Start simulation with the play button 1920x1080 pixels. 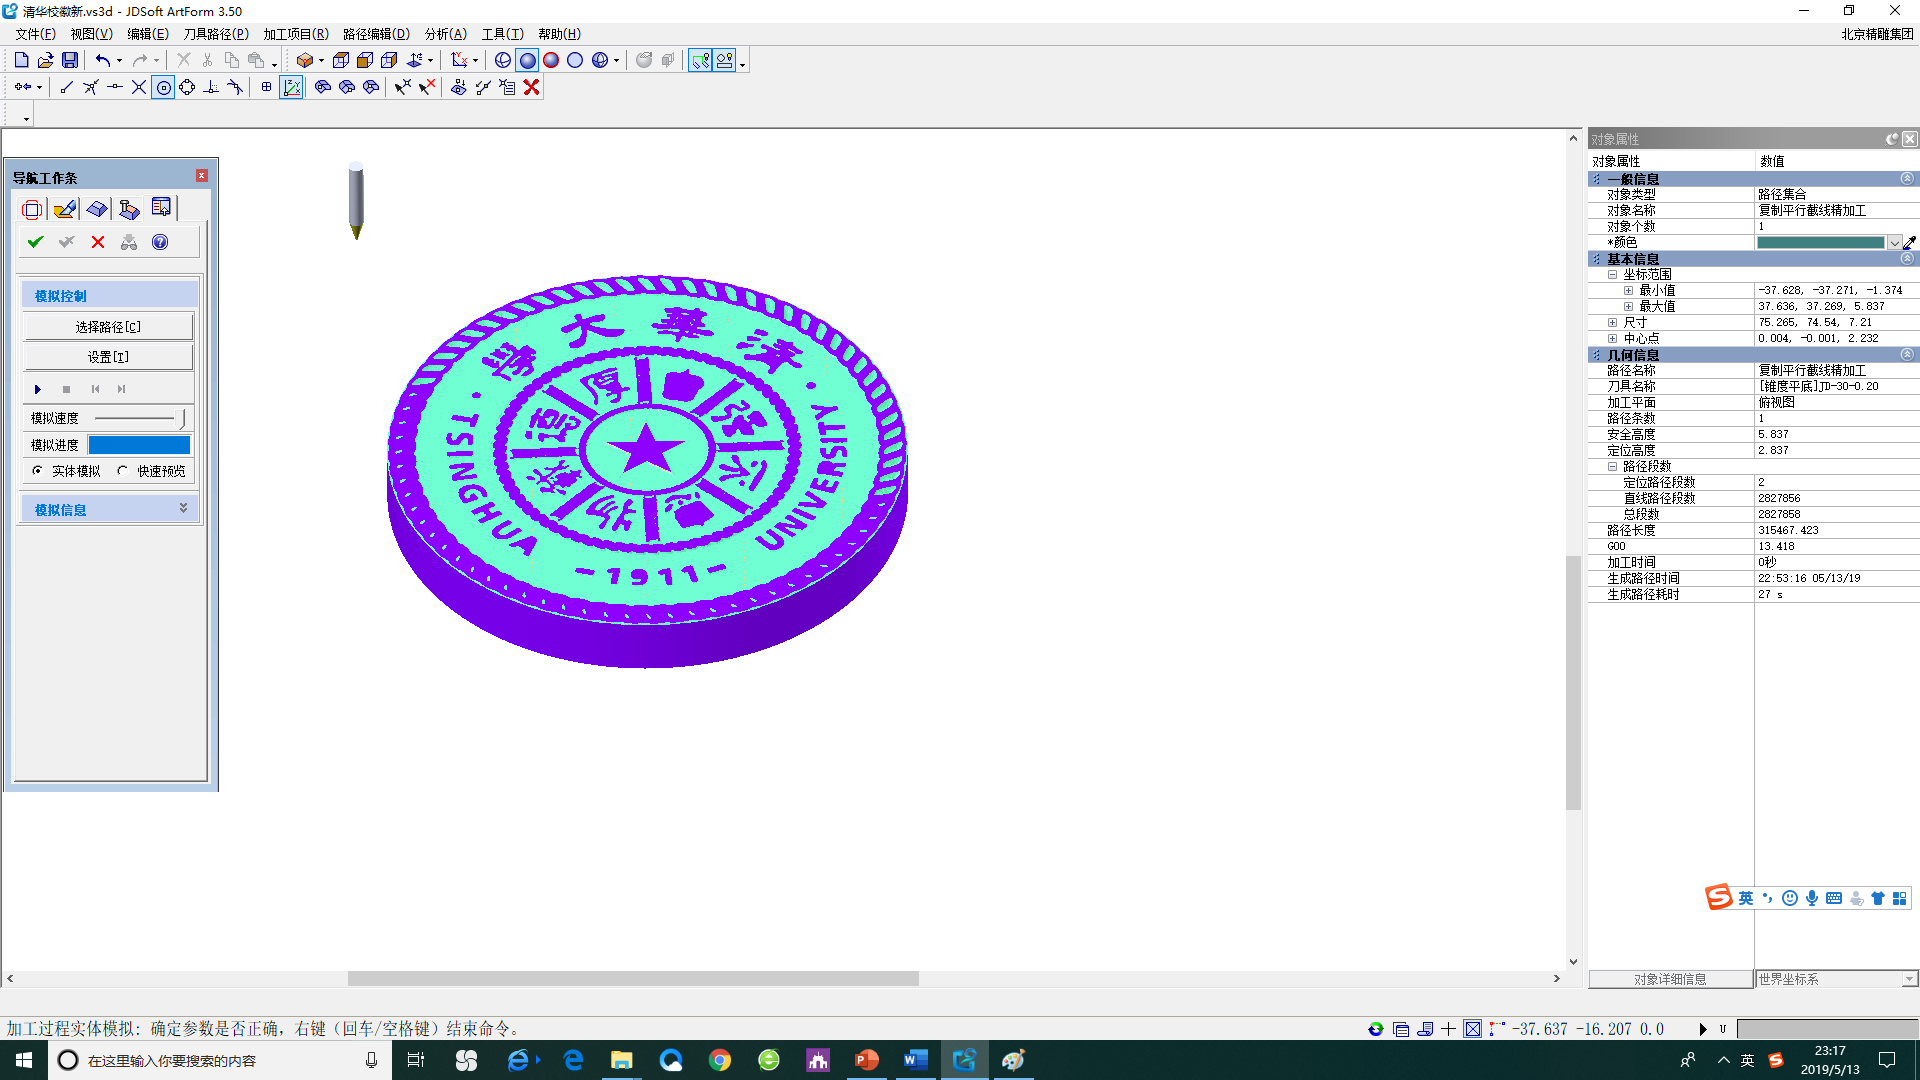click(x=38, y=389)
